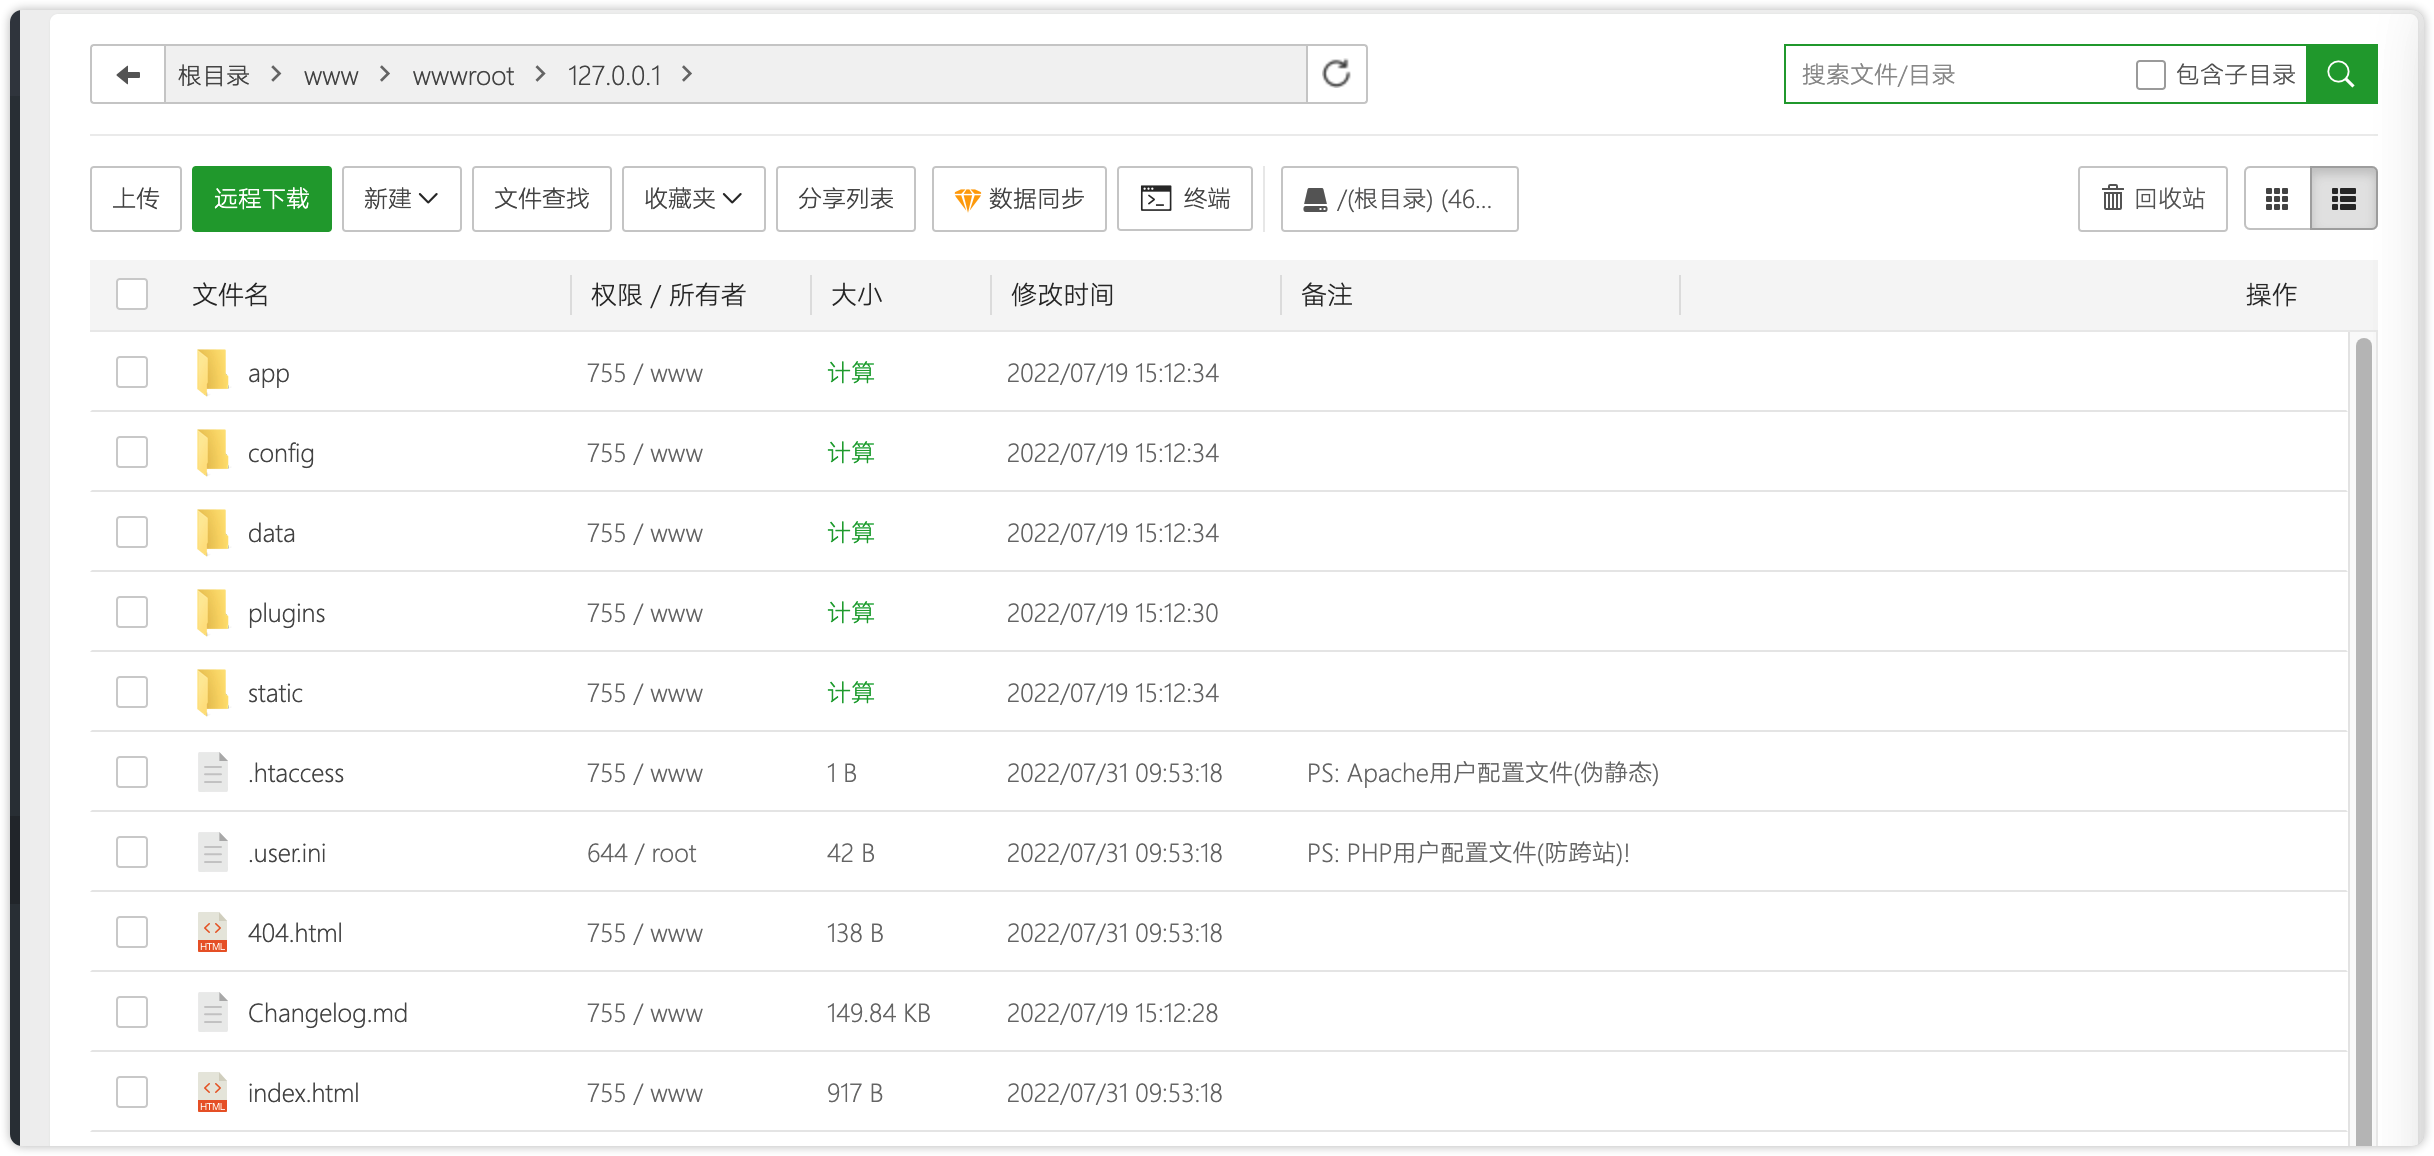Click the 上传 (Upload) button
This screenshot has width=2434, height=1156.
point(136,199)
